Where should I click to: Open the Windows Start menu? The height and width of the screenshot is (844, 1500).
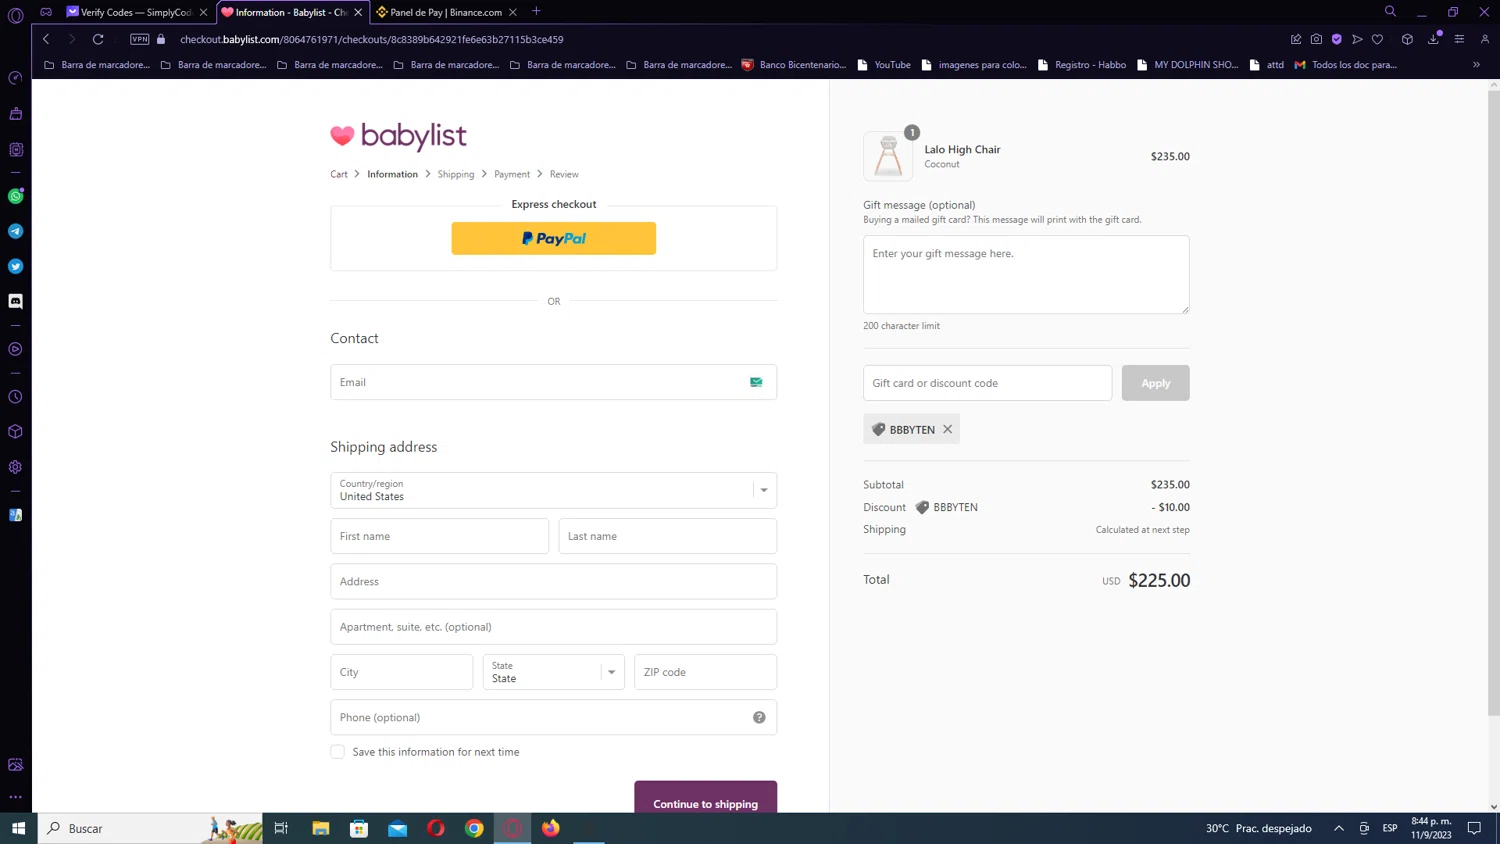[18, 828]
